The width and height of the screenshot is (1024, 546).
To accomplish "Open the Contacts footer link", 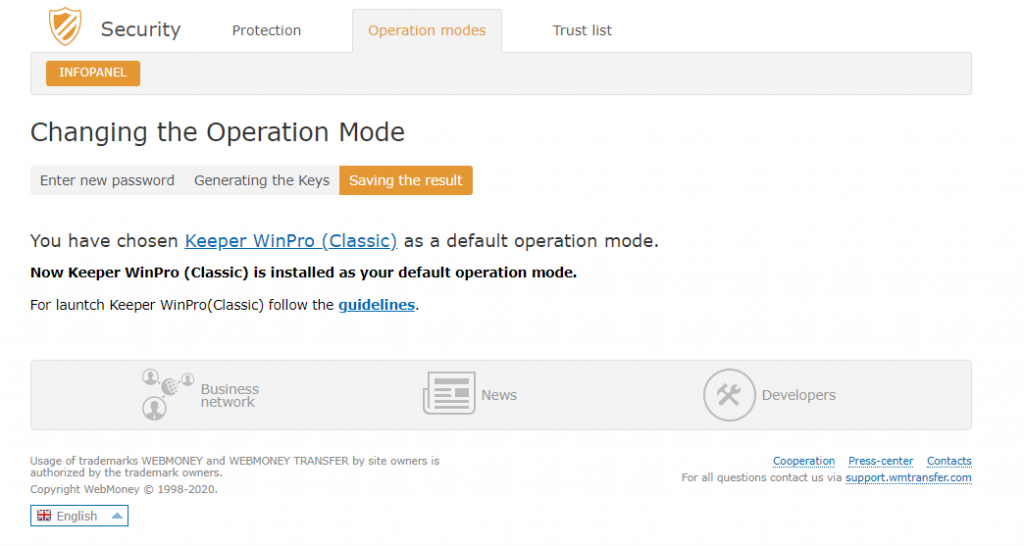I will click(x=949, y=461).
